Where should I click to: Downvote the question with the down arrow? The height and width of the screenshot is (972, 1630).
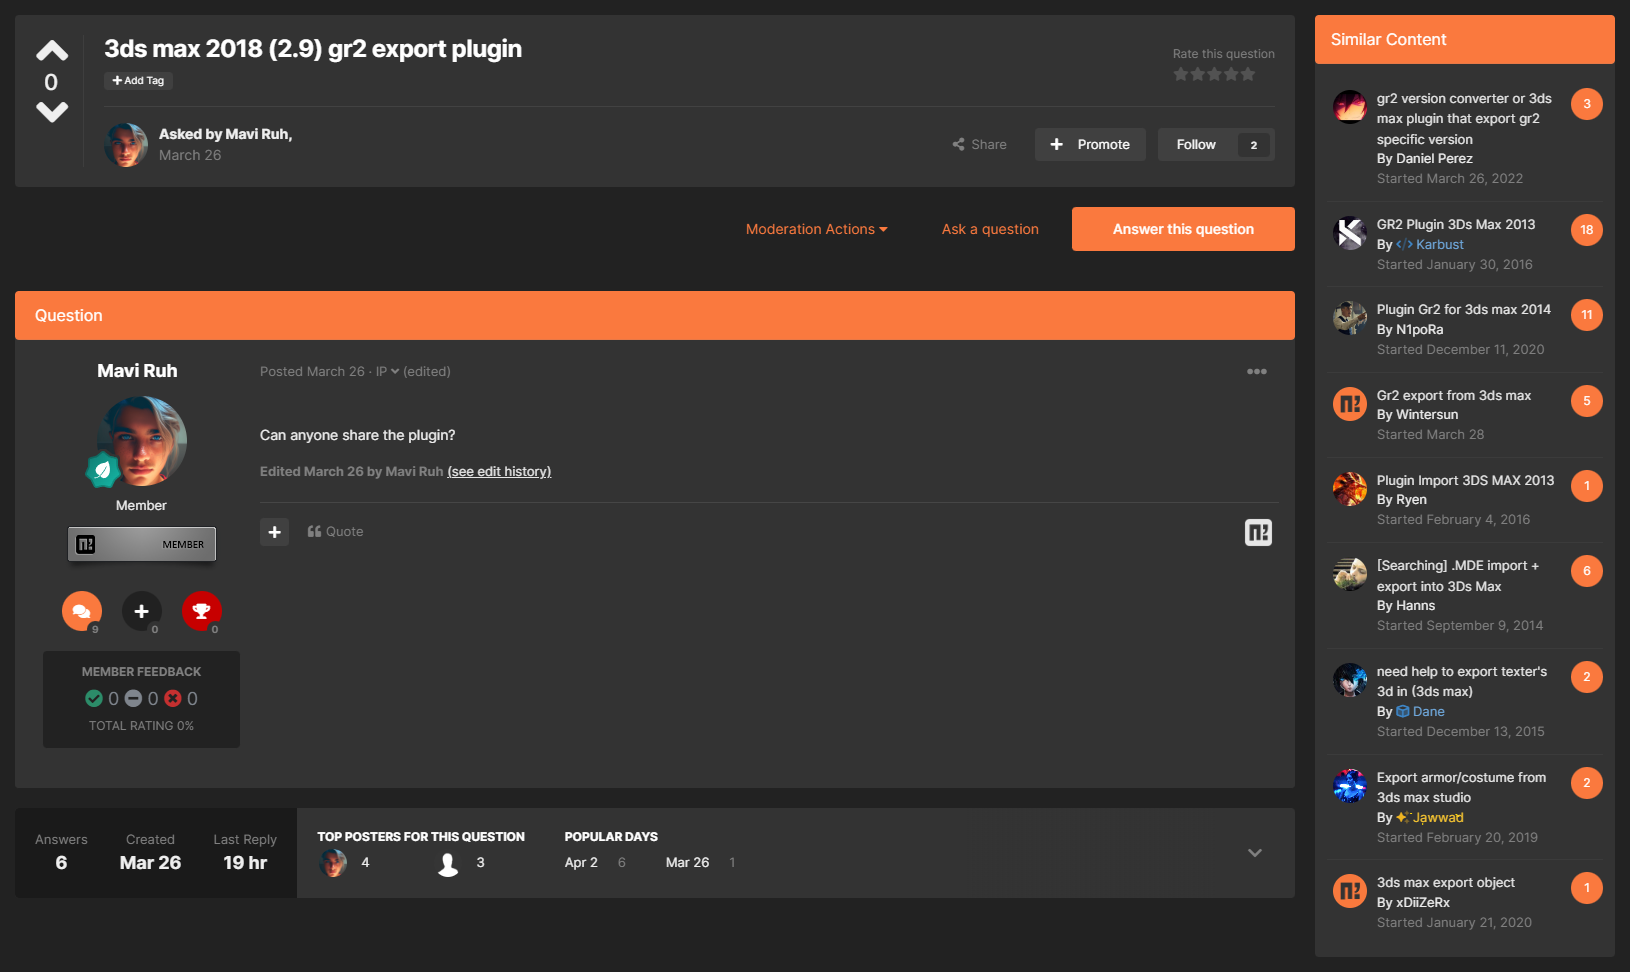click(52, 112)
